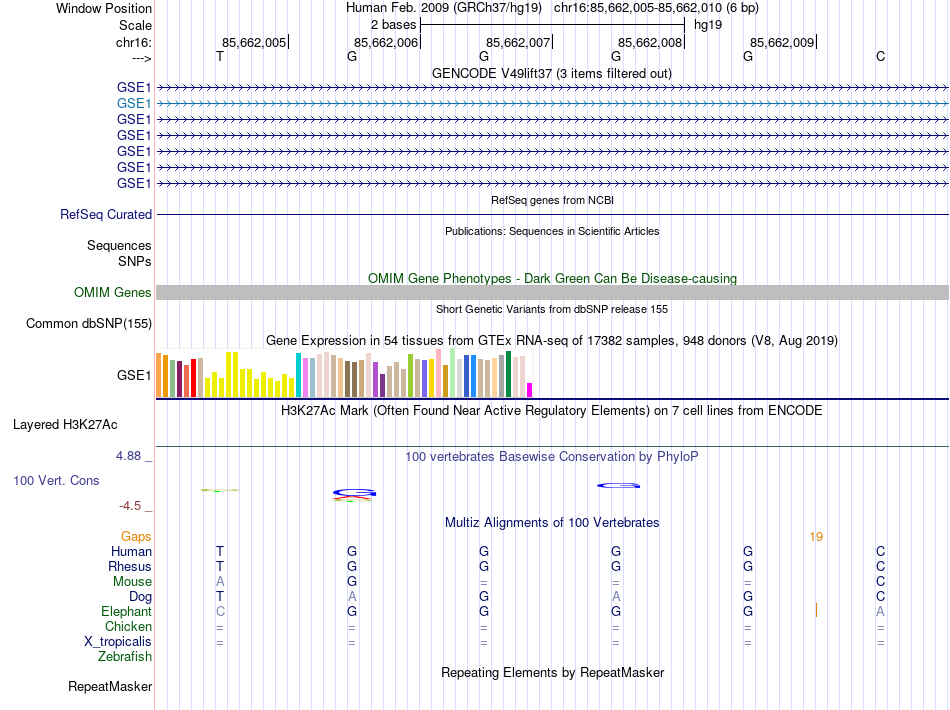Click '100 vertebrates Basewise Conservation by PhyloP' title
This screenshot has height=710, width=950.
[x=552, y=457]
